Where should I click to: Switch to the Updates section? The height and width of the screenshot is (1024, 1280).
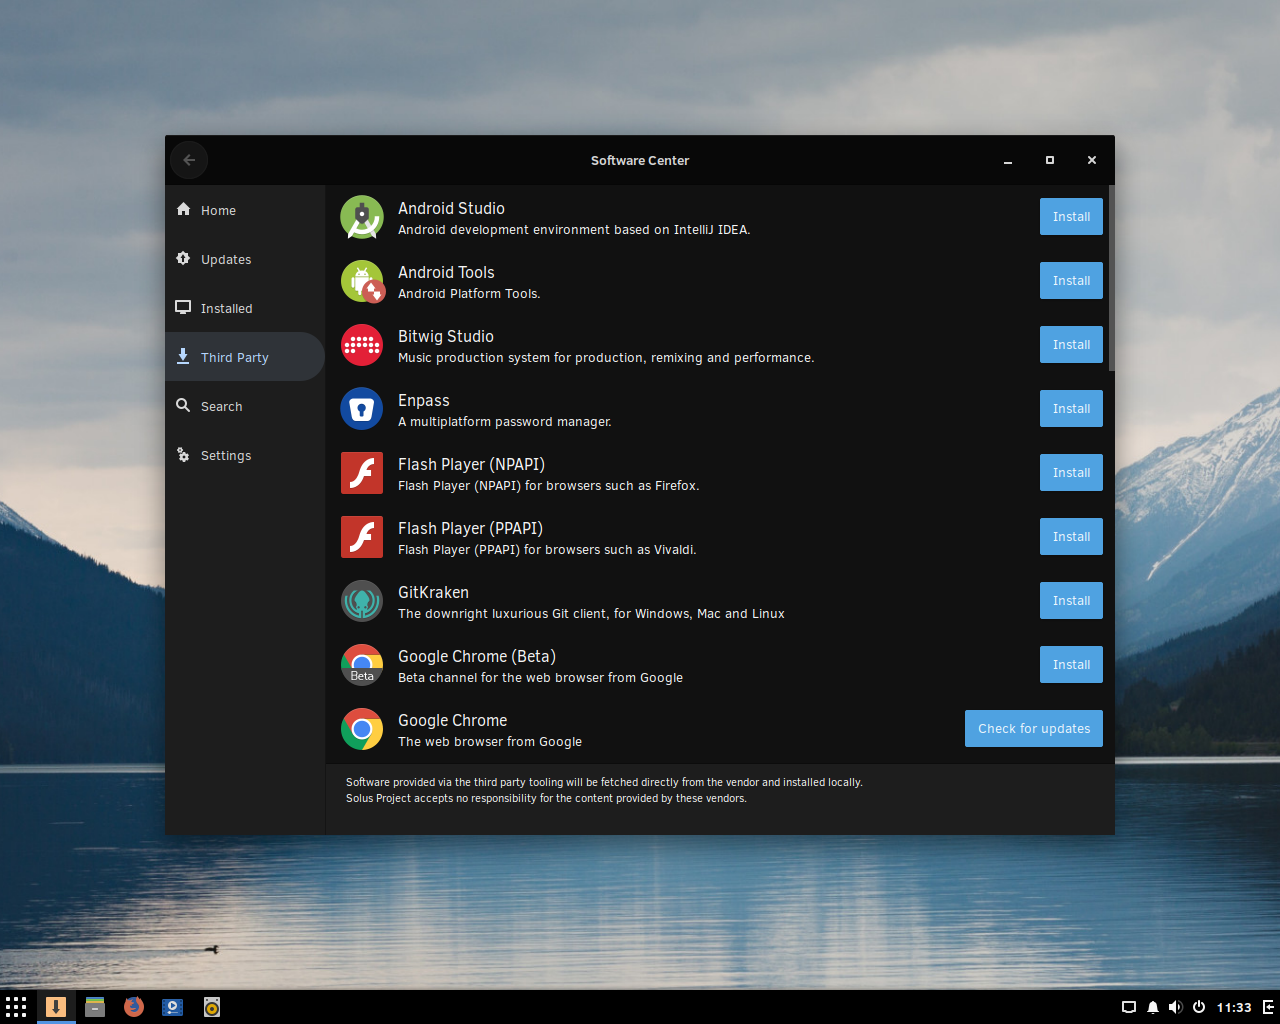click(x=245, y=259)
